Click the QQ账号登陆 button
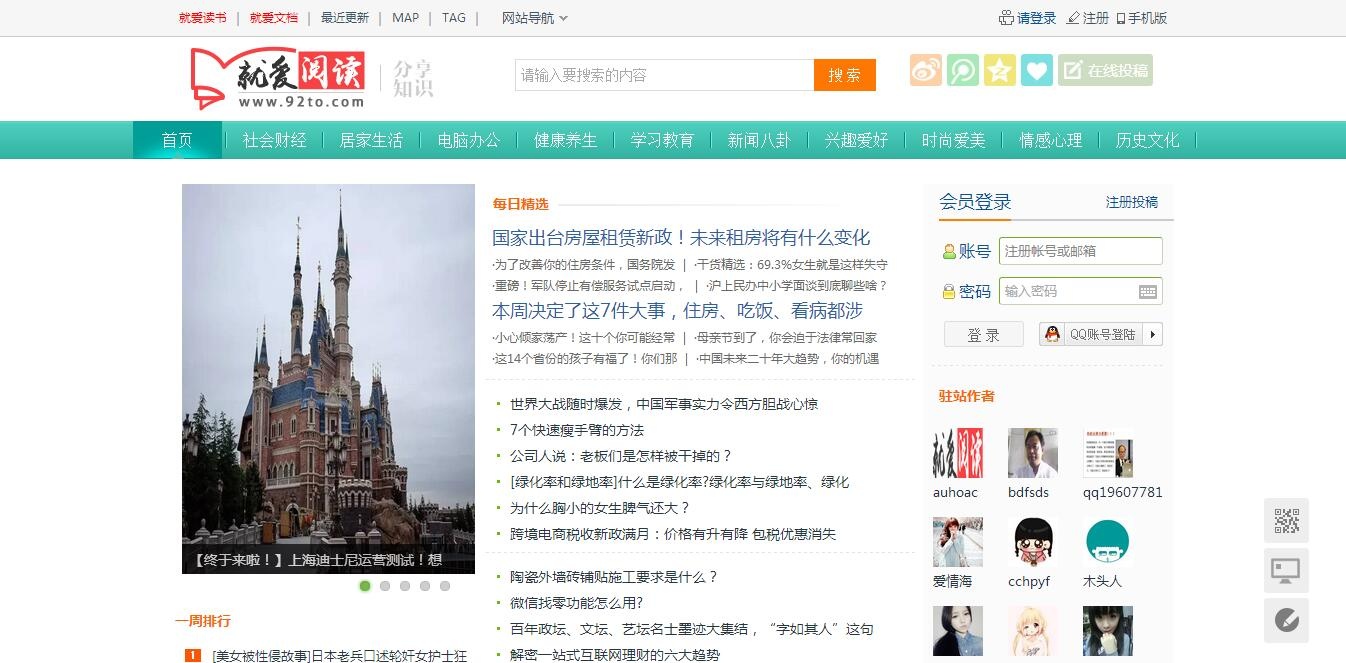Viewport: 1346px width, 663px height. coord(1101,334)
